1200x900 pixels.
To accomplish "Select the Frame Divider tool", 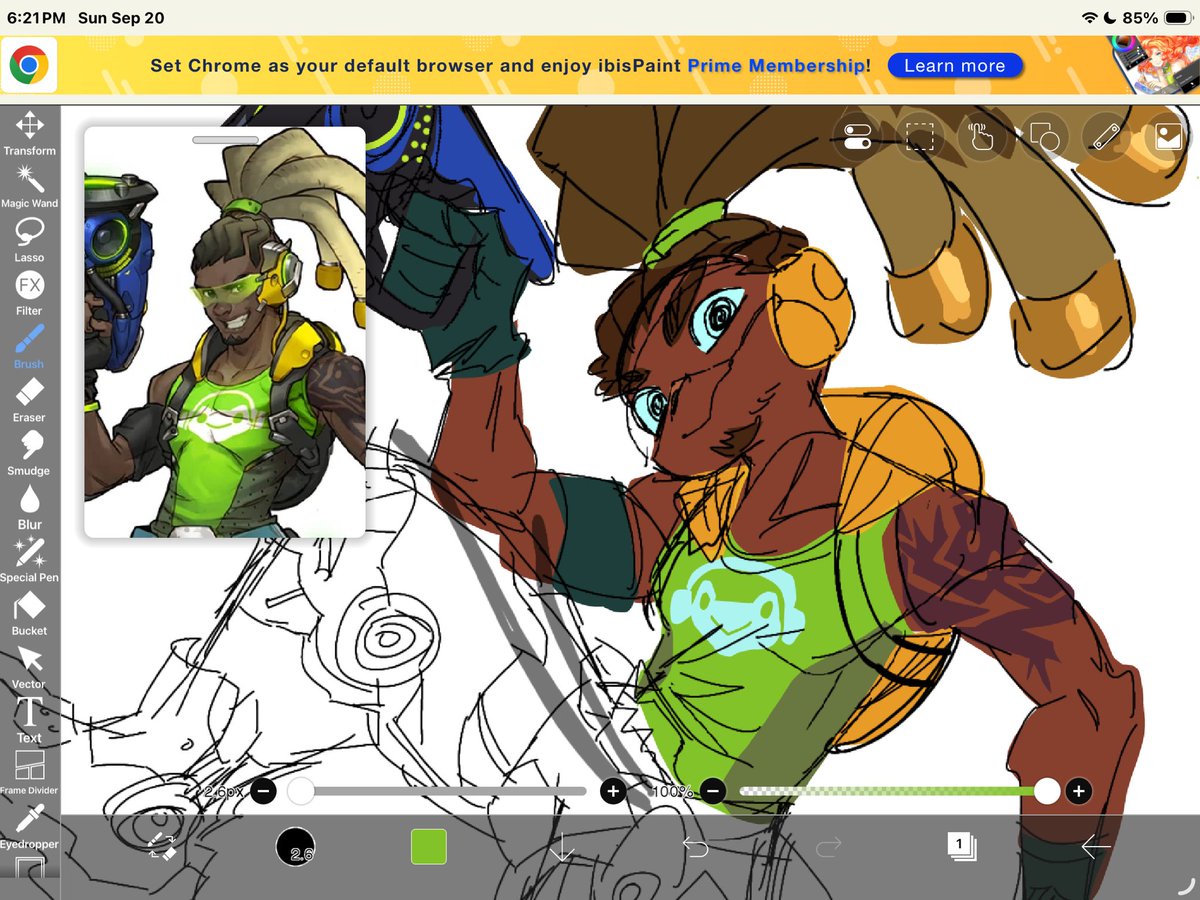I will (29, 773).
